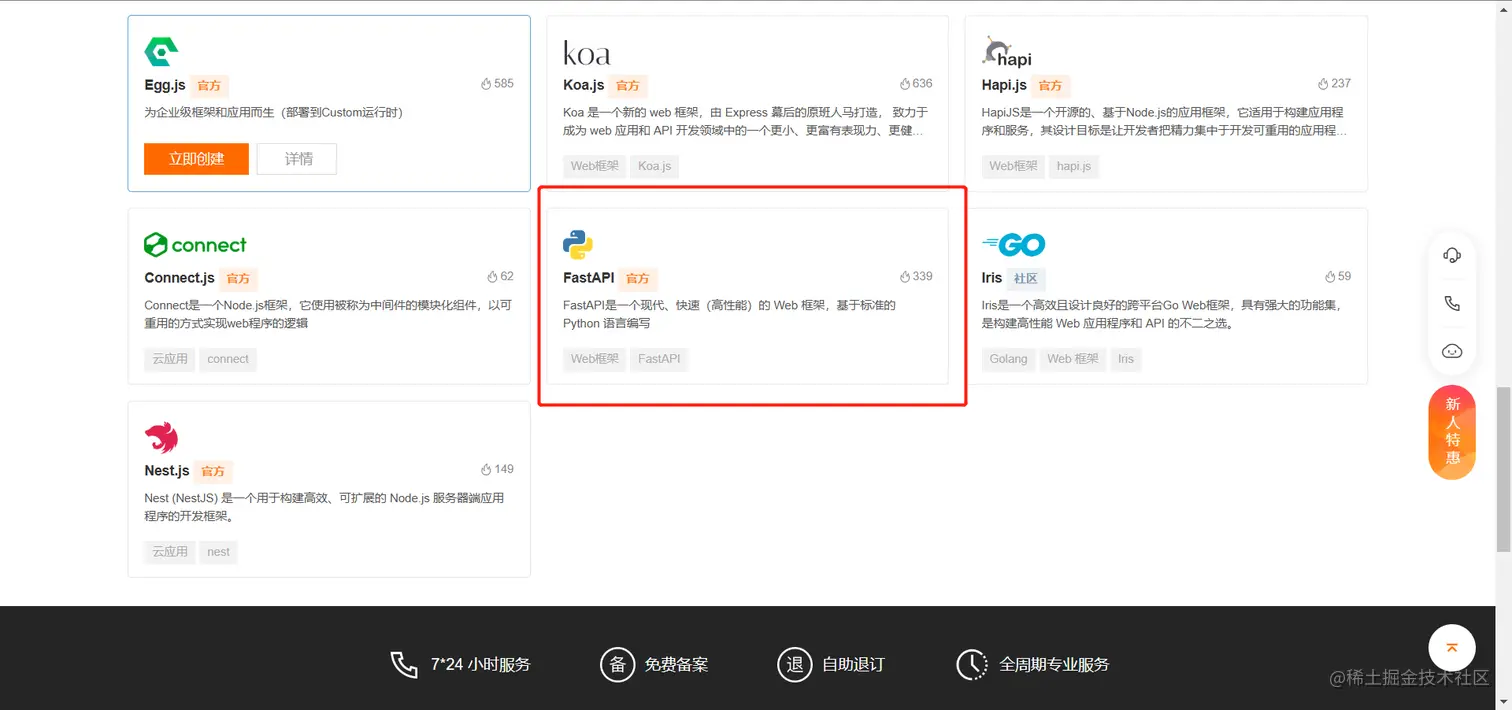The height and width of the screenshot is (710, 1512).
Task: Click the GO logo on Iris card
Action: (x=1013, y=245)
